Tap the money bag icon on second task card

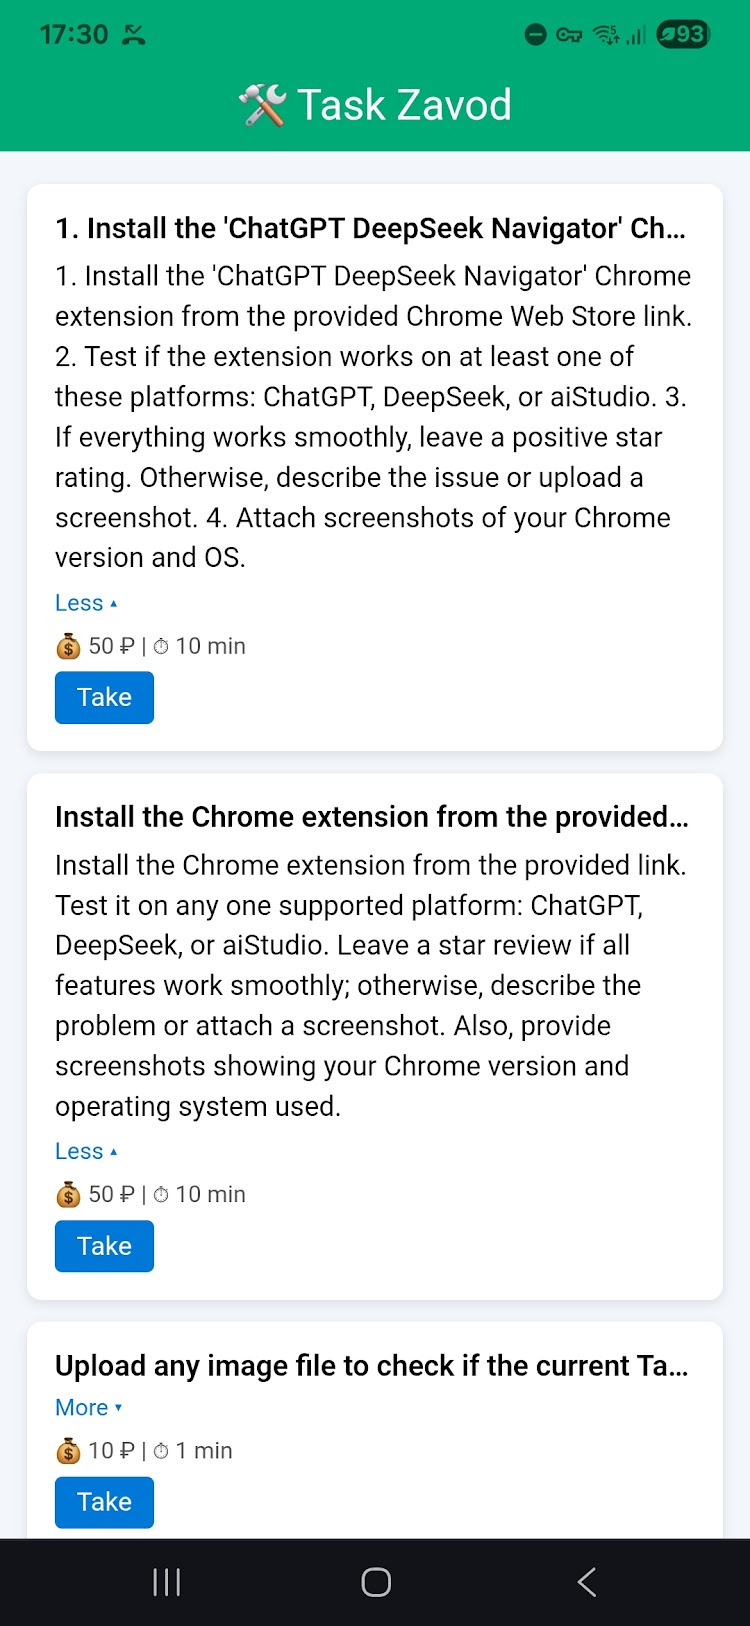(x=68, y=1195)
